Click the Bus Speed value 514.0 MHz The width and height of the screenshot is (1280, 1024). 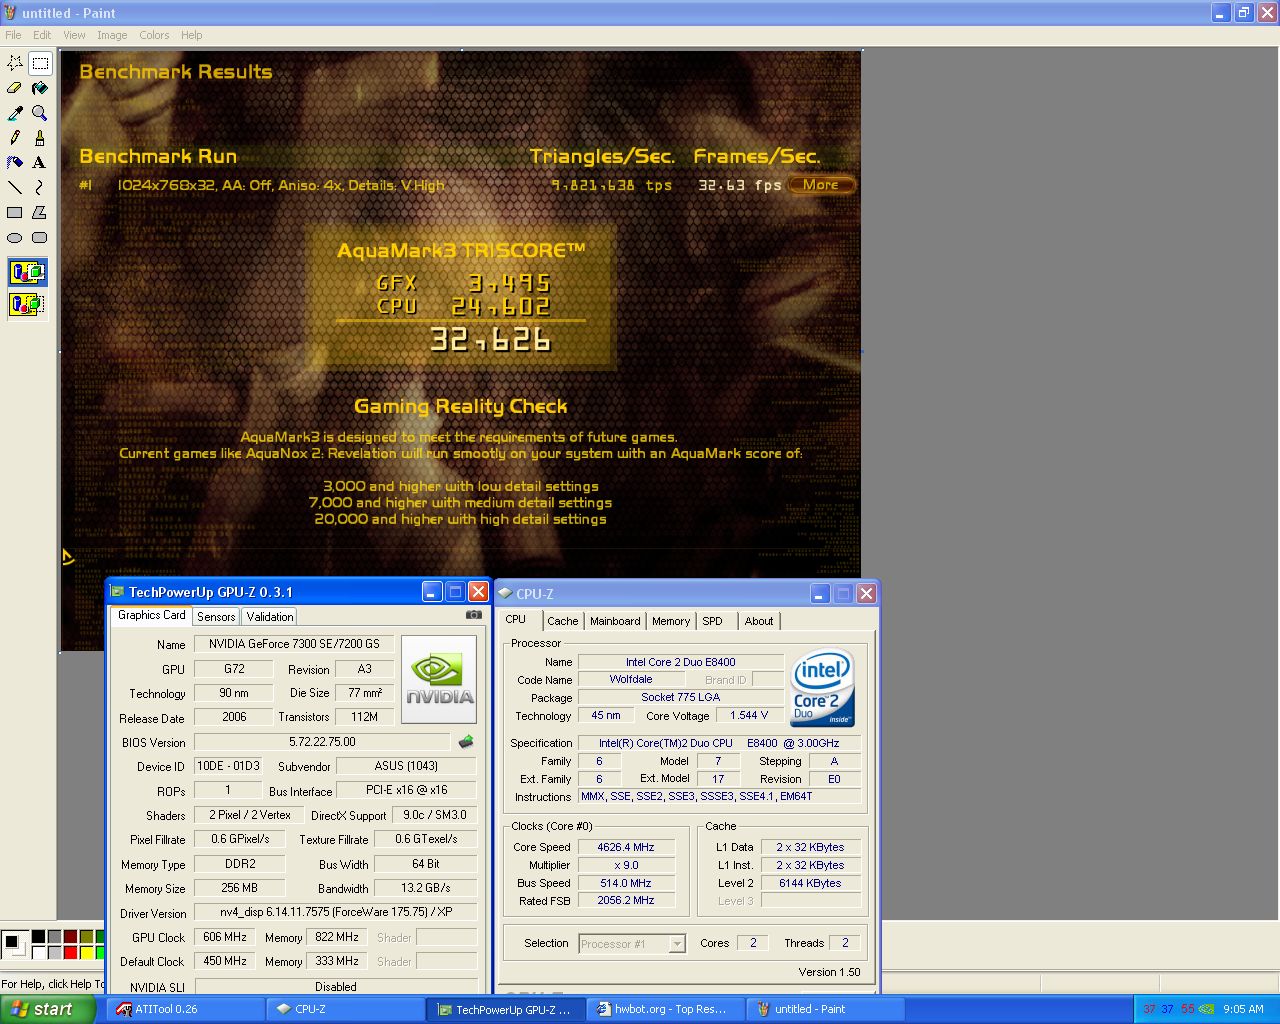pos(626,883)
